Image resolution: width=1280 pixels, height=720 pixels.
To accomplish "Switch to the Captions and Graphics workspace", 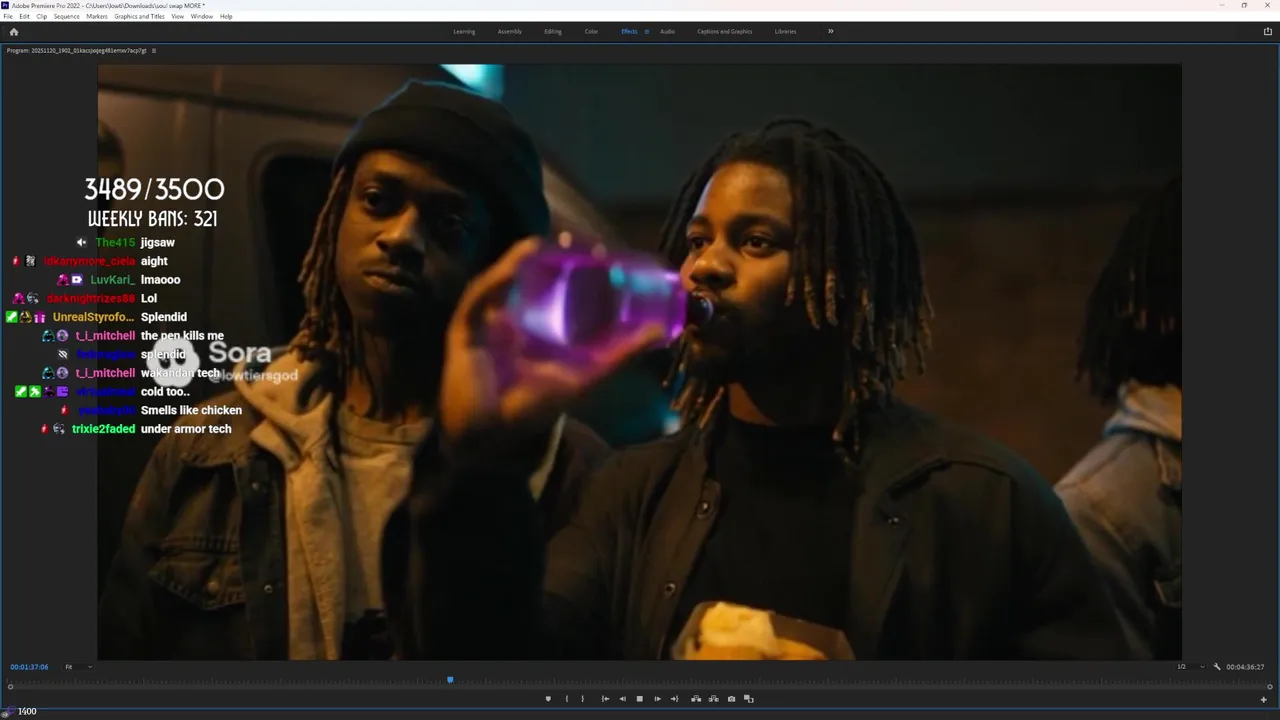I will (x=725, y=31).
